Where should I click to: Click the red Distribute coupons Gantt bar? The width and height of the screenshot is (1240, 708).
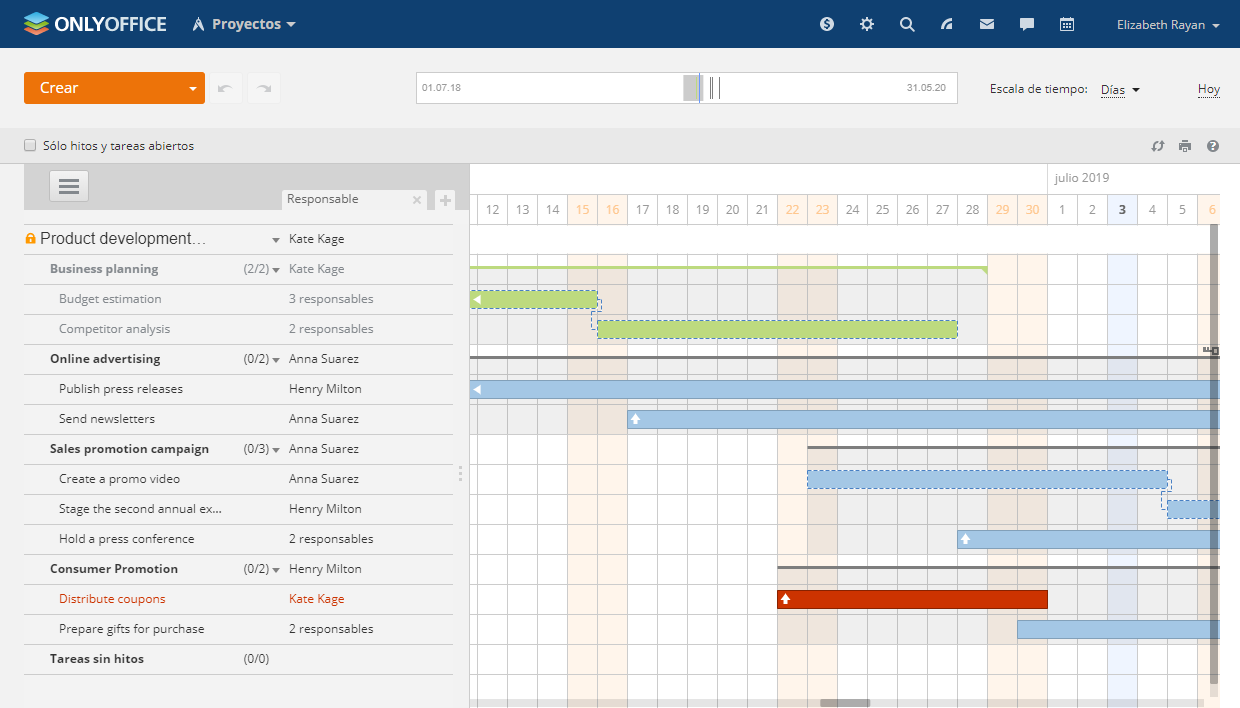912,599
